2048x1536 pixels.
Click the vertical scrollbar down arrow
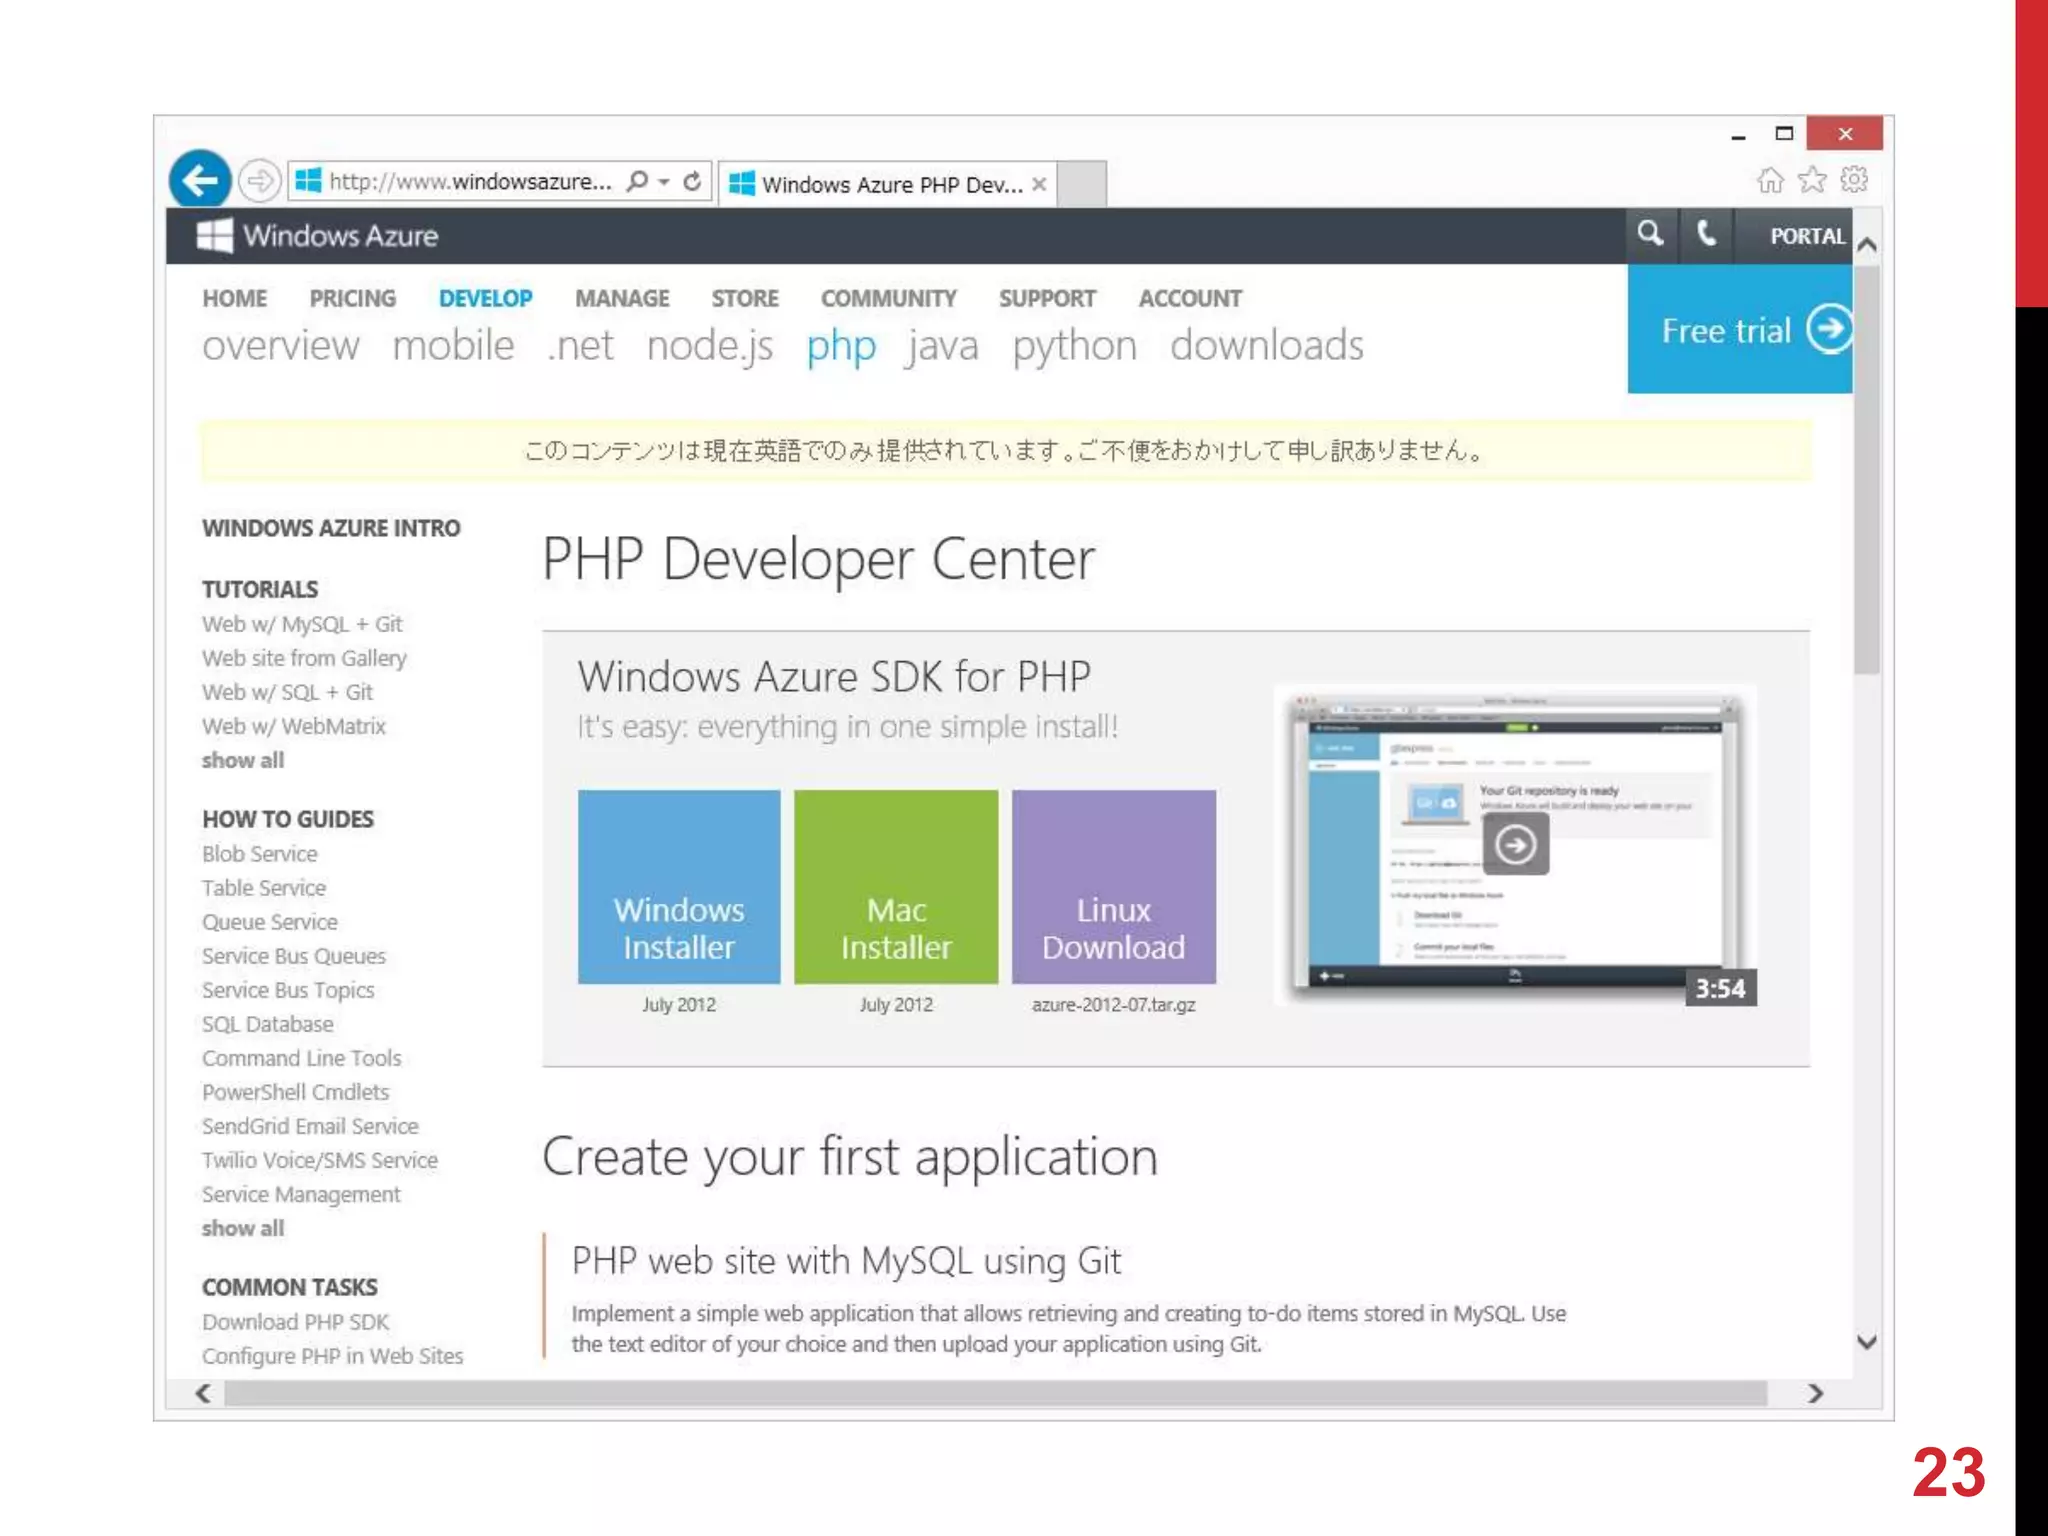click(x=1866, y=1342)
